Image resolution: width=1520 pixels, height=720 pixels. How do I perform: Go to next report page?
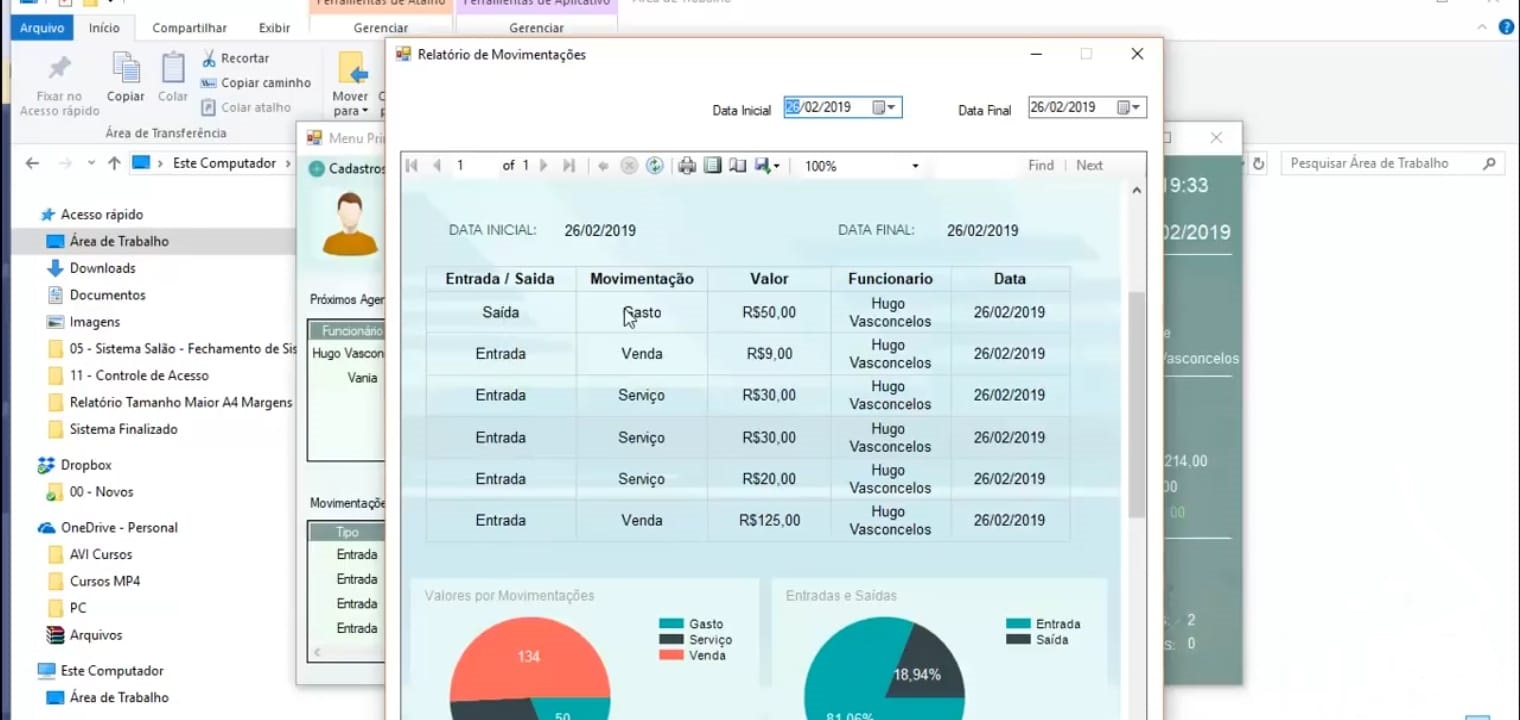(544, 166)
